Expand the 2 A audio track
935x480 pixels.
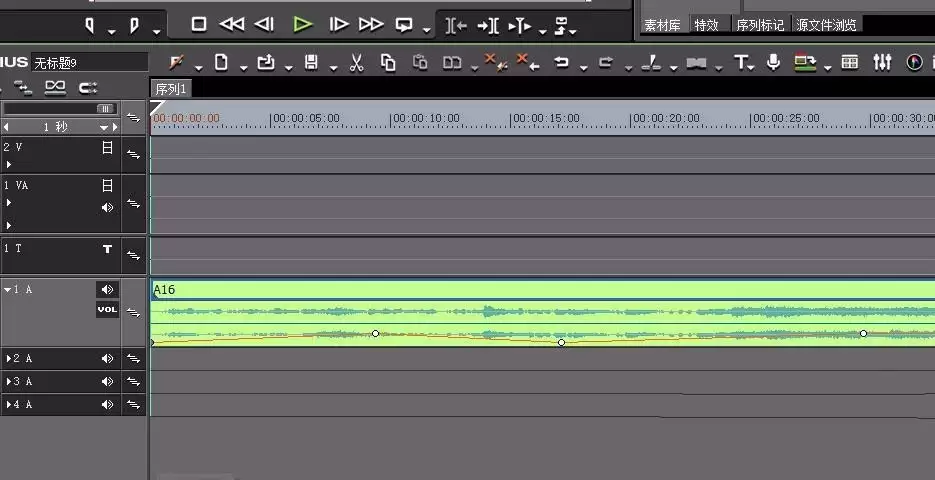tap(9, 358)
